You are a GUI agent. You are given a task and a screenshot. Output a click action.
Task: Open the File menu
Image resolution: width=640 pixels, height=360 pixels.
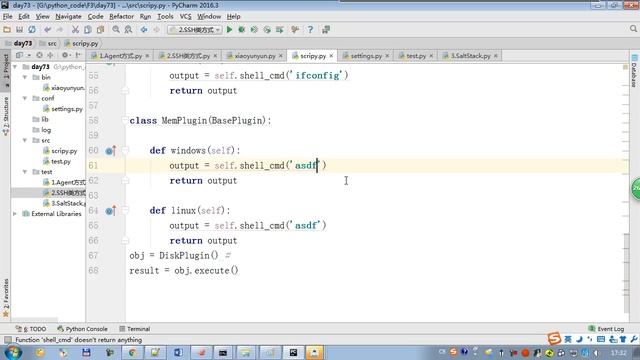(7, 16)
